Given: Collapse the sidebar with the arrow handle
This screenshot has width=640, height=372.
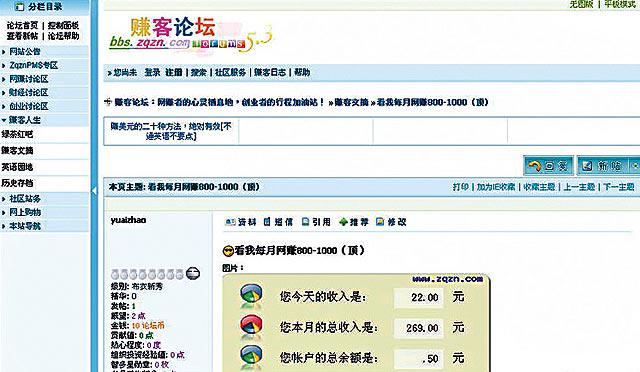Looking at the screenshot, I should click(x=94, y=191).
